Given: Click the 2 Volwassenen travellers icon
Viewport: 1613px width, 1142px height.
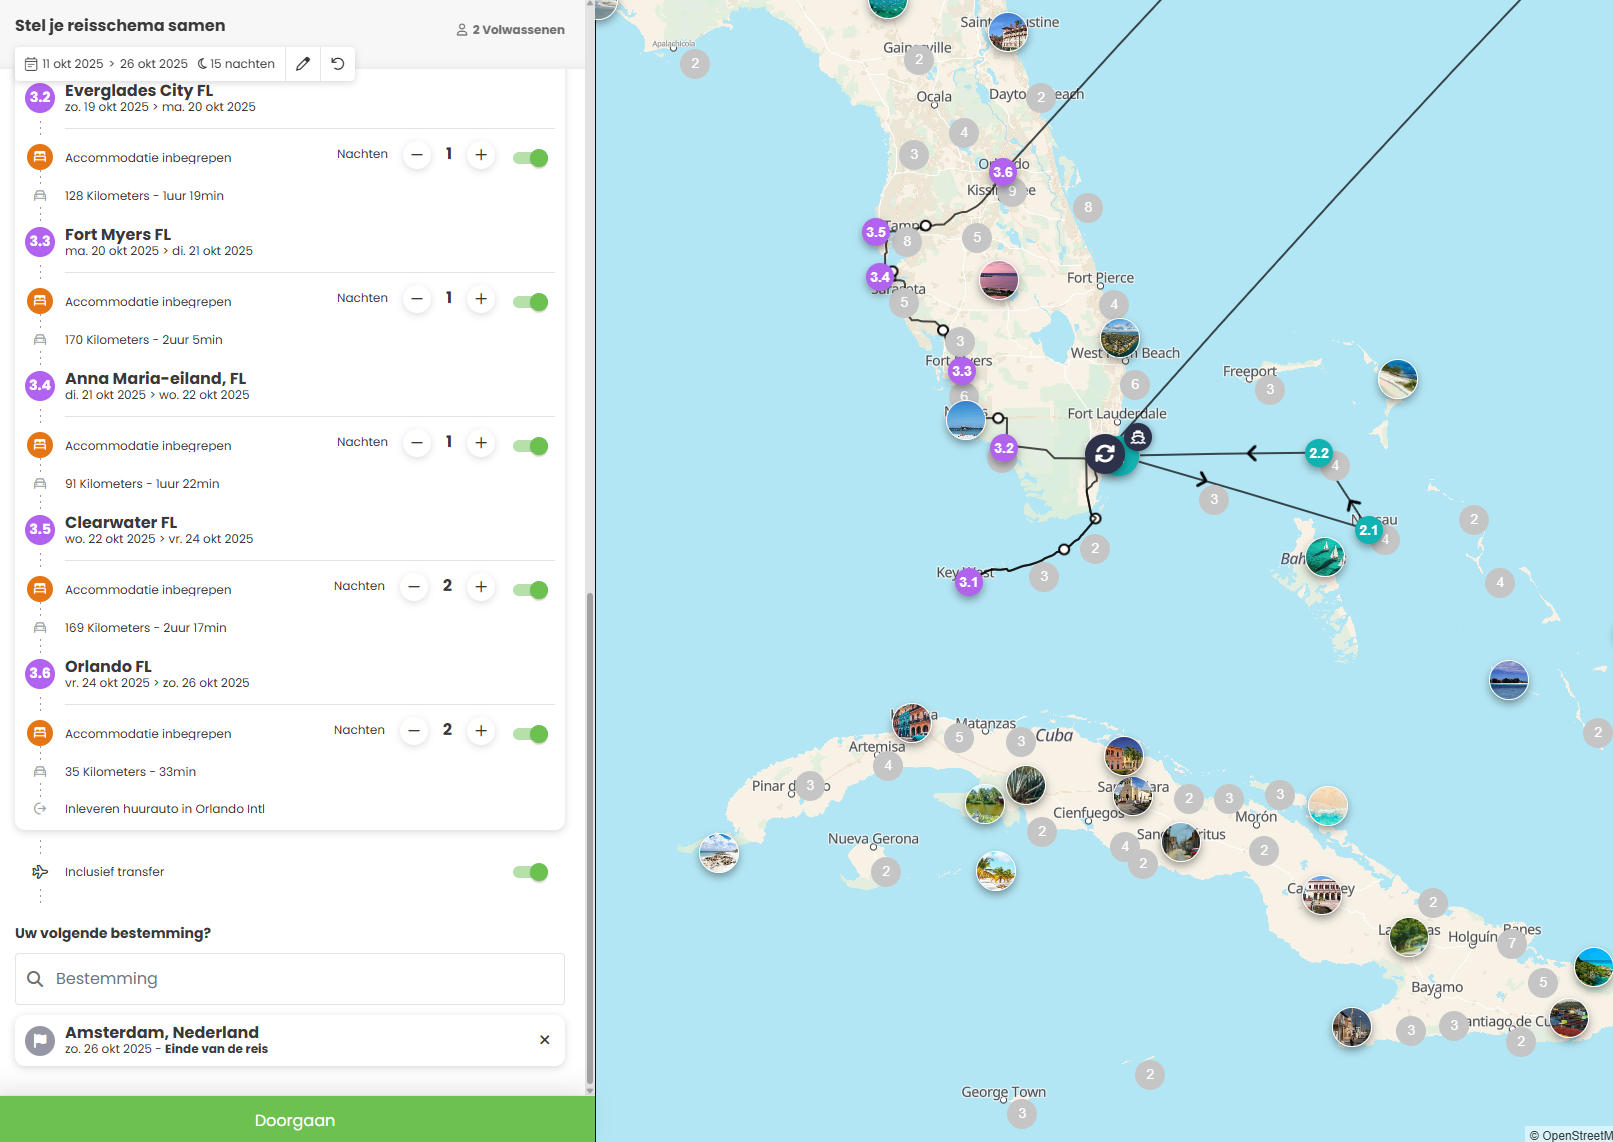Looking at the screenshot, I should click(x=462, y=30).
